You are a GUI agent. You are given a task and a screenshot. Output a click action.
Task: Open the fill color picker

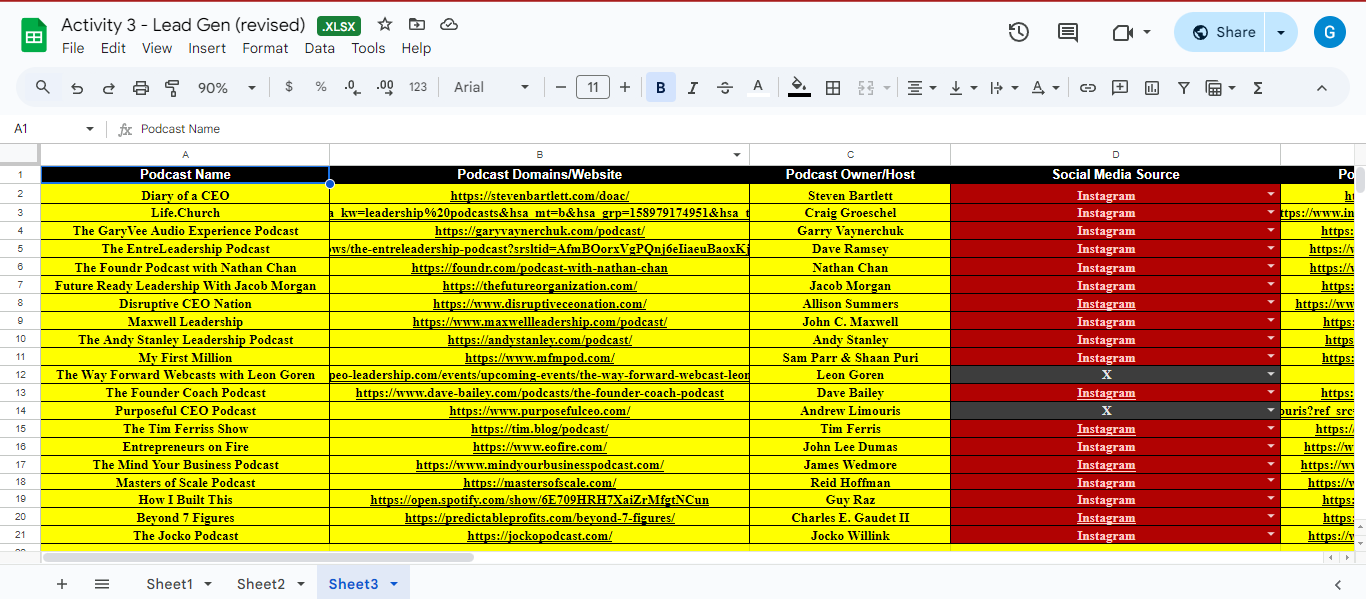click(x=799, y=88)
